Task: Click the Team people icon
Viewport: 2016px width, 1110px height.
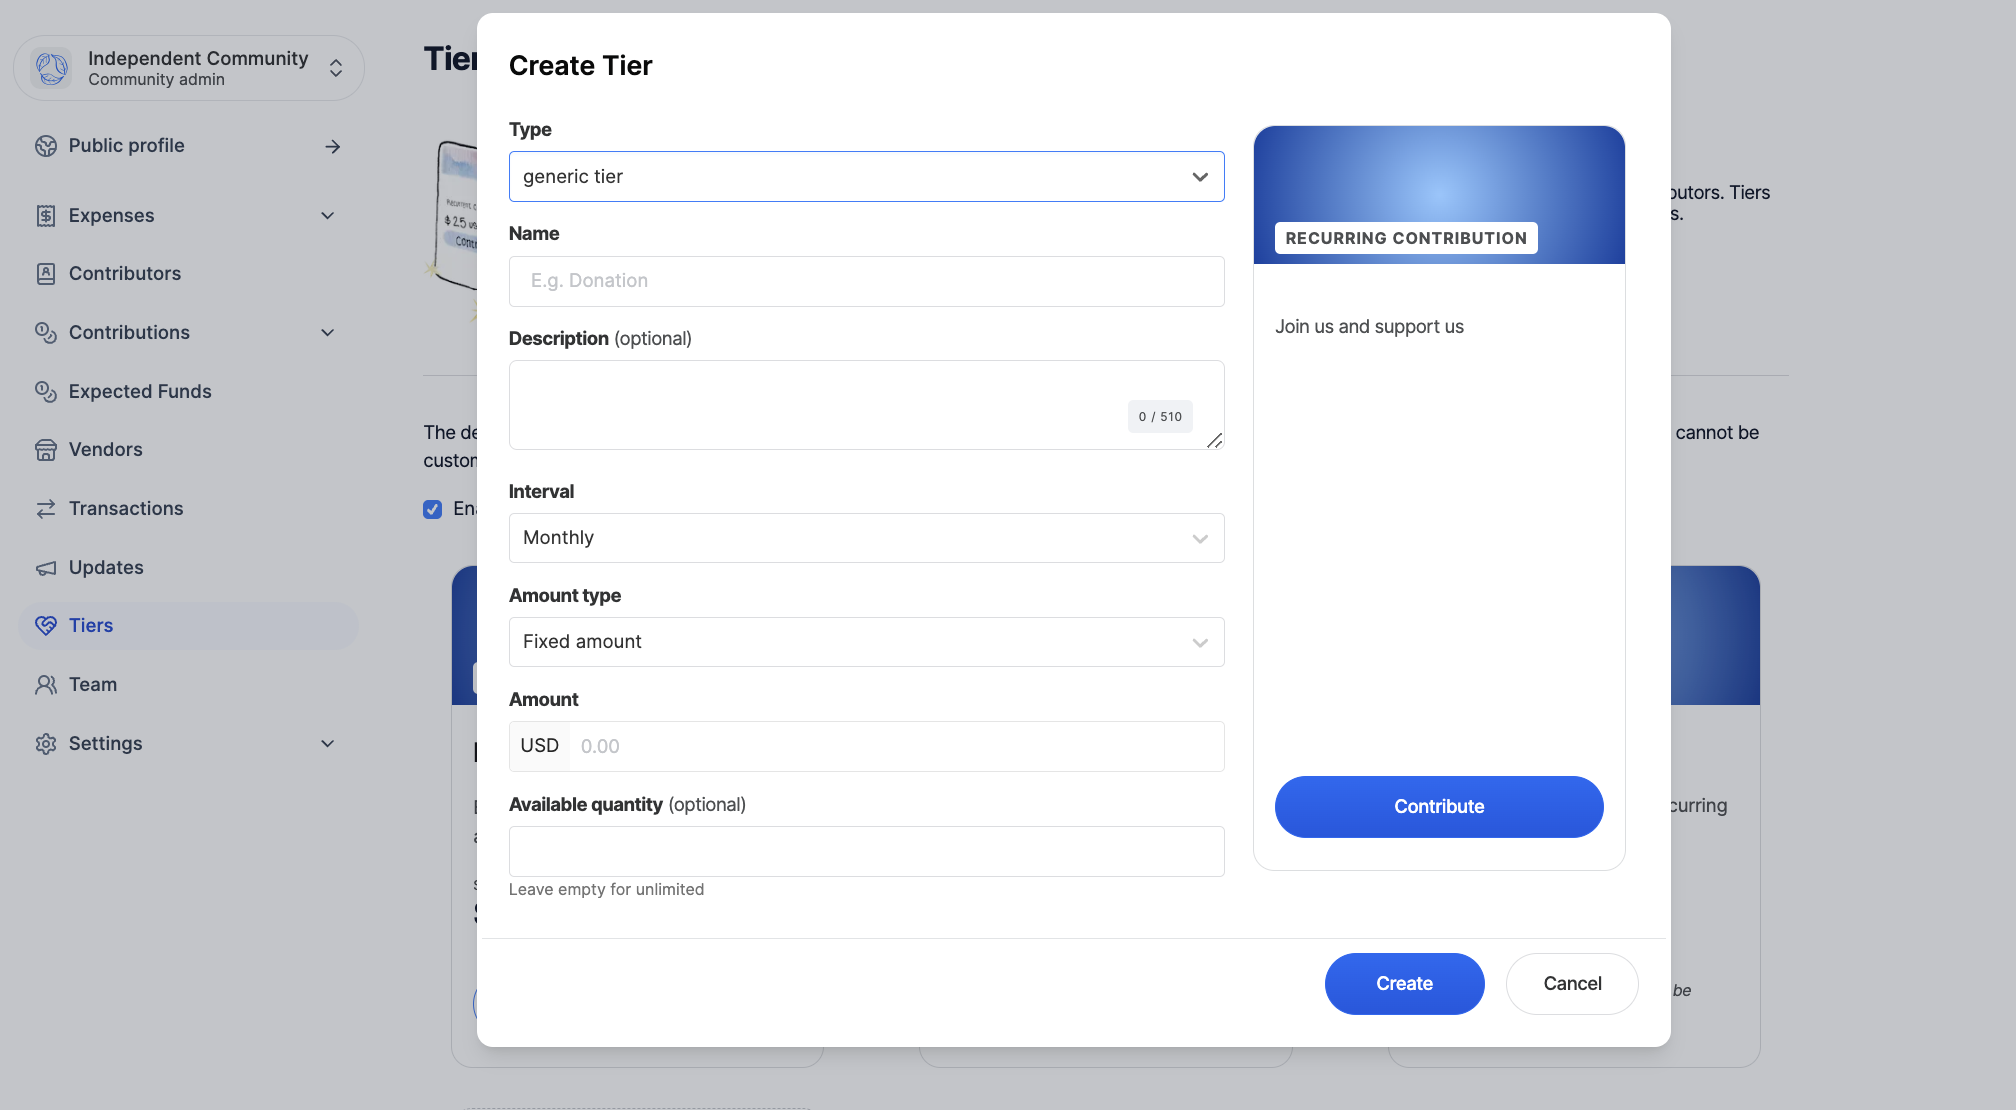Action: tap(46, 685)
